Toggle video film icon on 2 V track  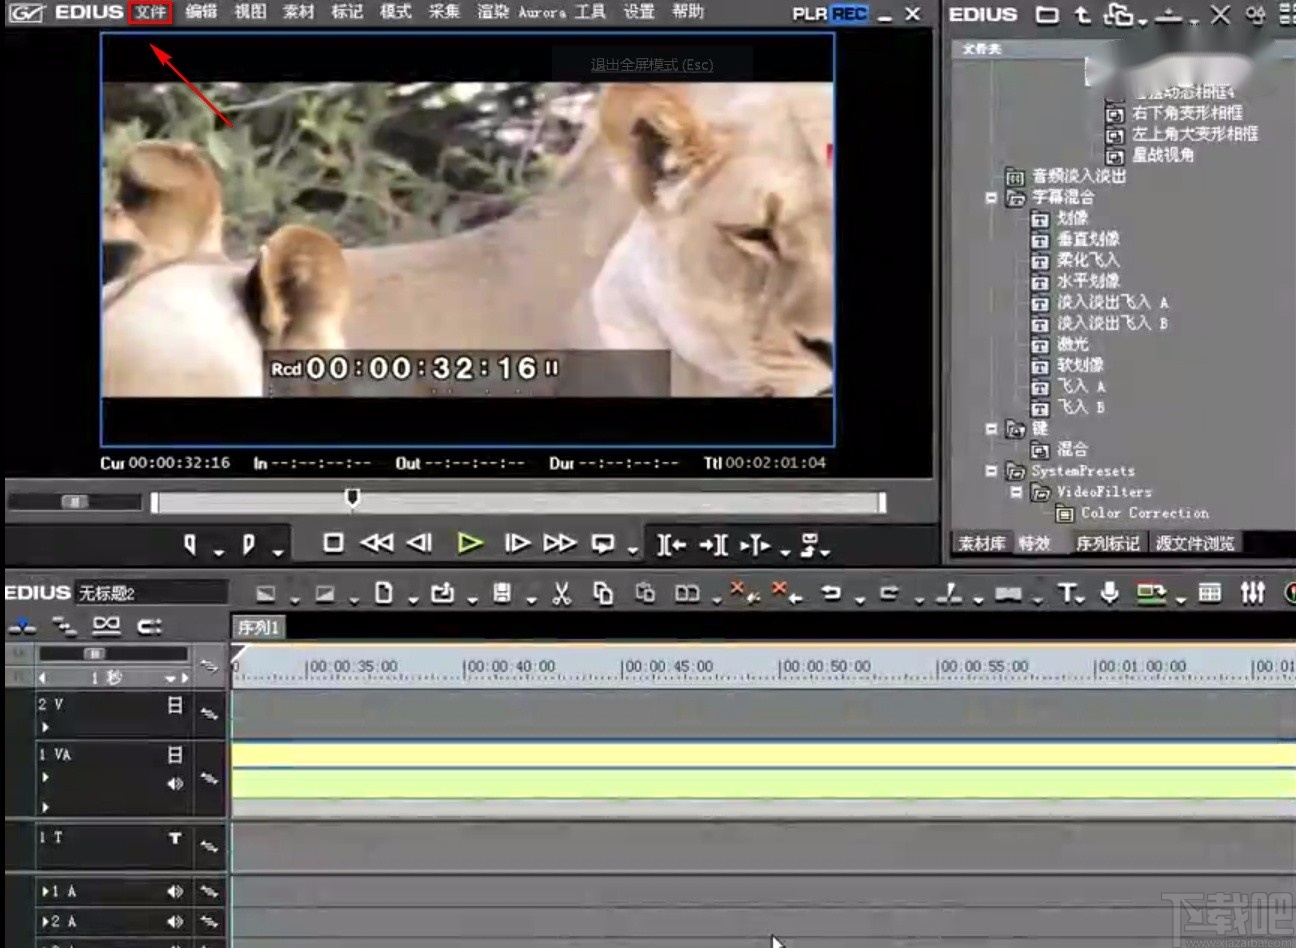click(x=175, y=705)
